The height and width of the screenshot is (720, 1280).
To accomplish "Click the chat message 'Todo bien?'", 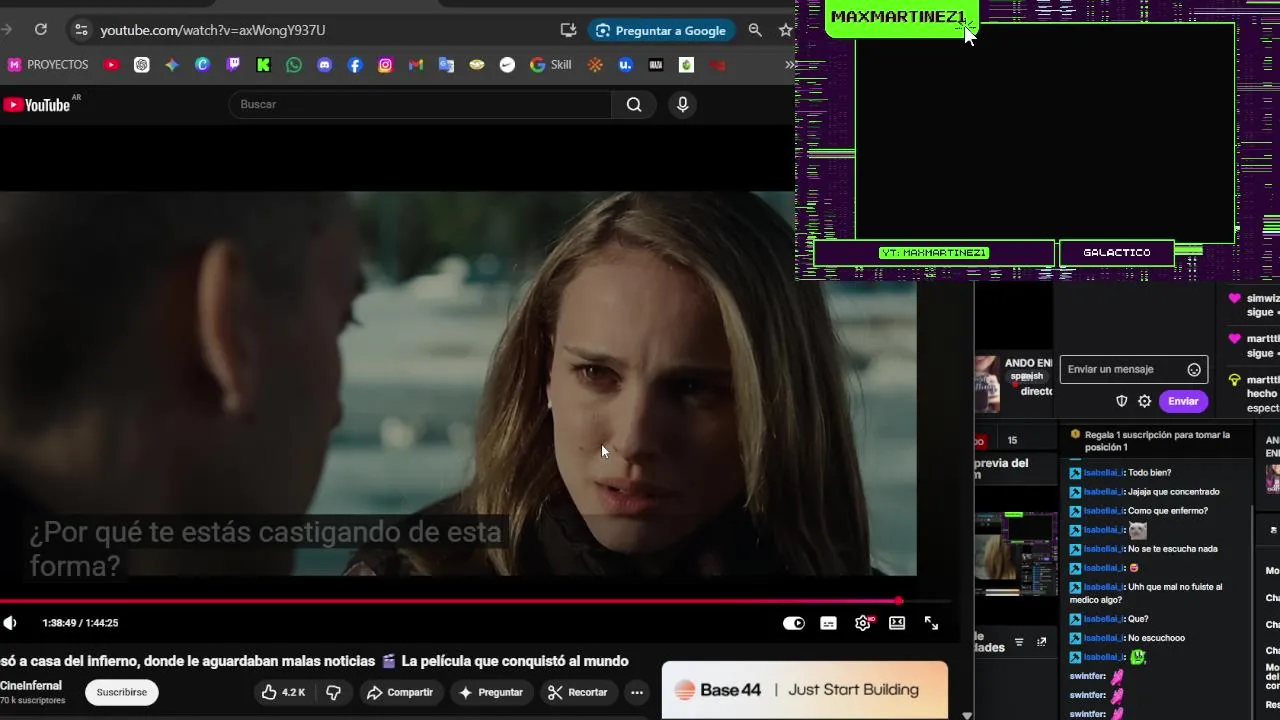I will coord(1149,473).
